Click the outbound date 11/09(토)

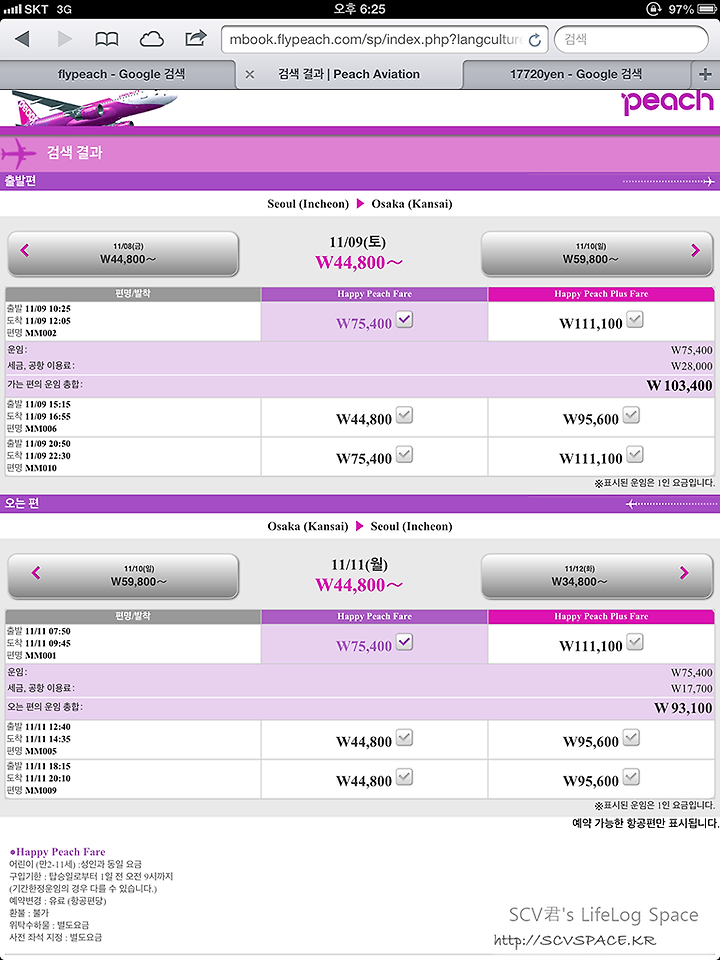click(x=358, y=242)
